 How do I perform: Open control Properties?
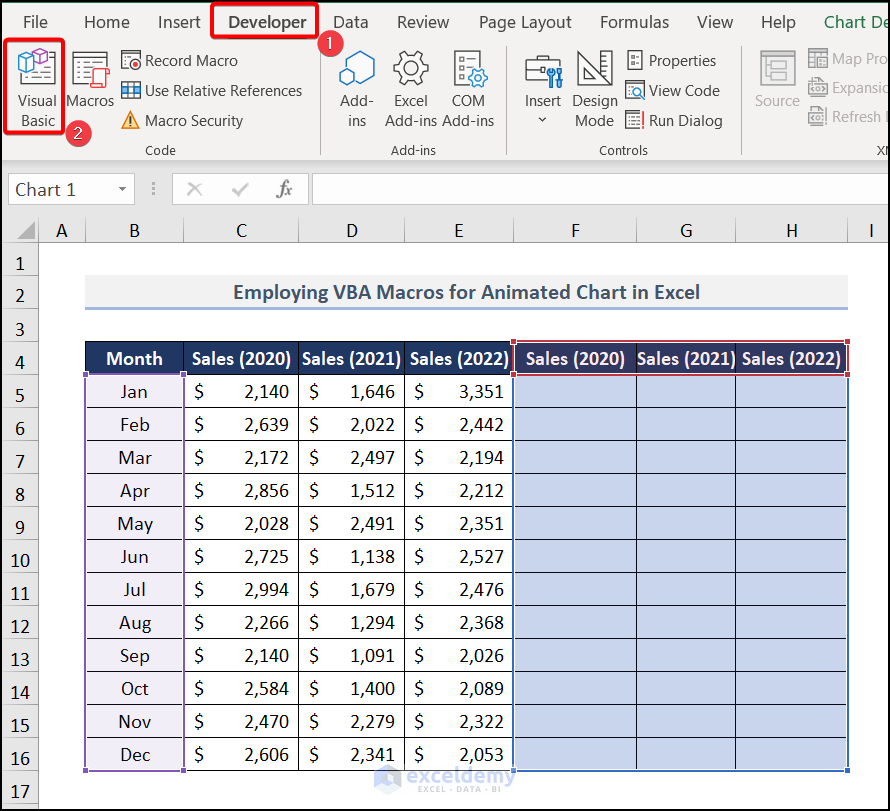(672, 61)
